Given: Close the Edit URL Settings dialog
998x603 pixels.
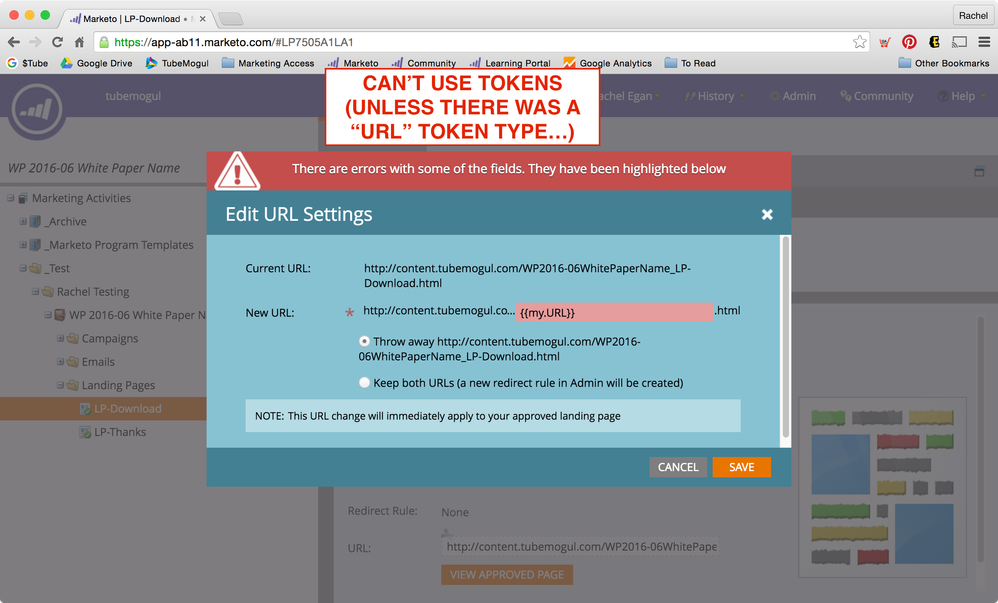Looking at the screenshot, I should coord(767,215).
